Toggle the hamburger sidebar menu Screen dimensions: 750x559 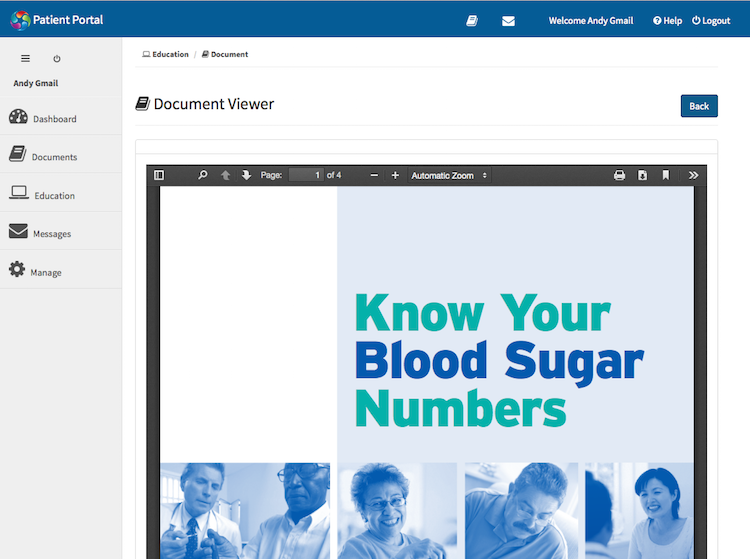point(26,59)
